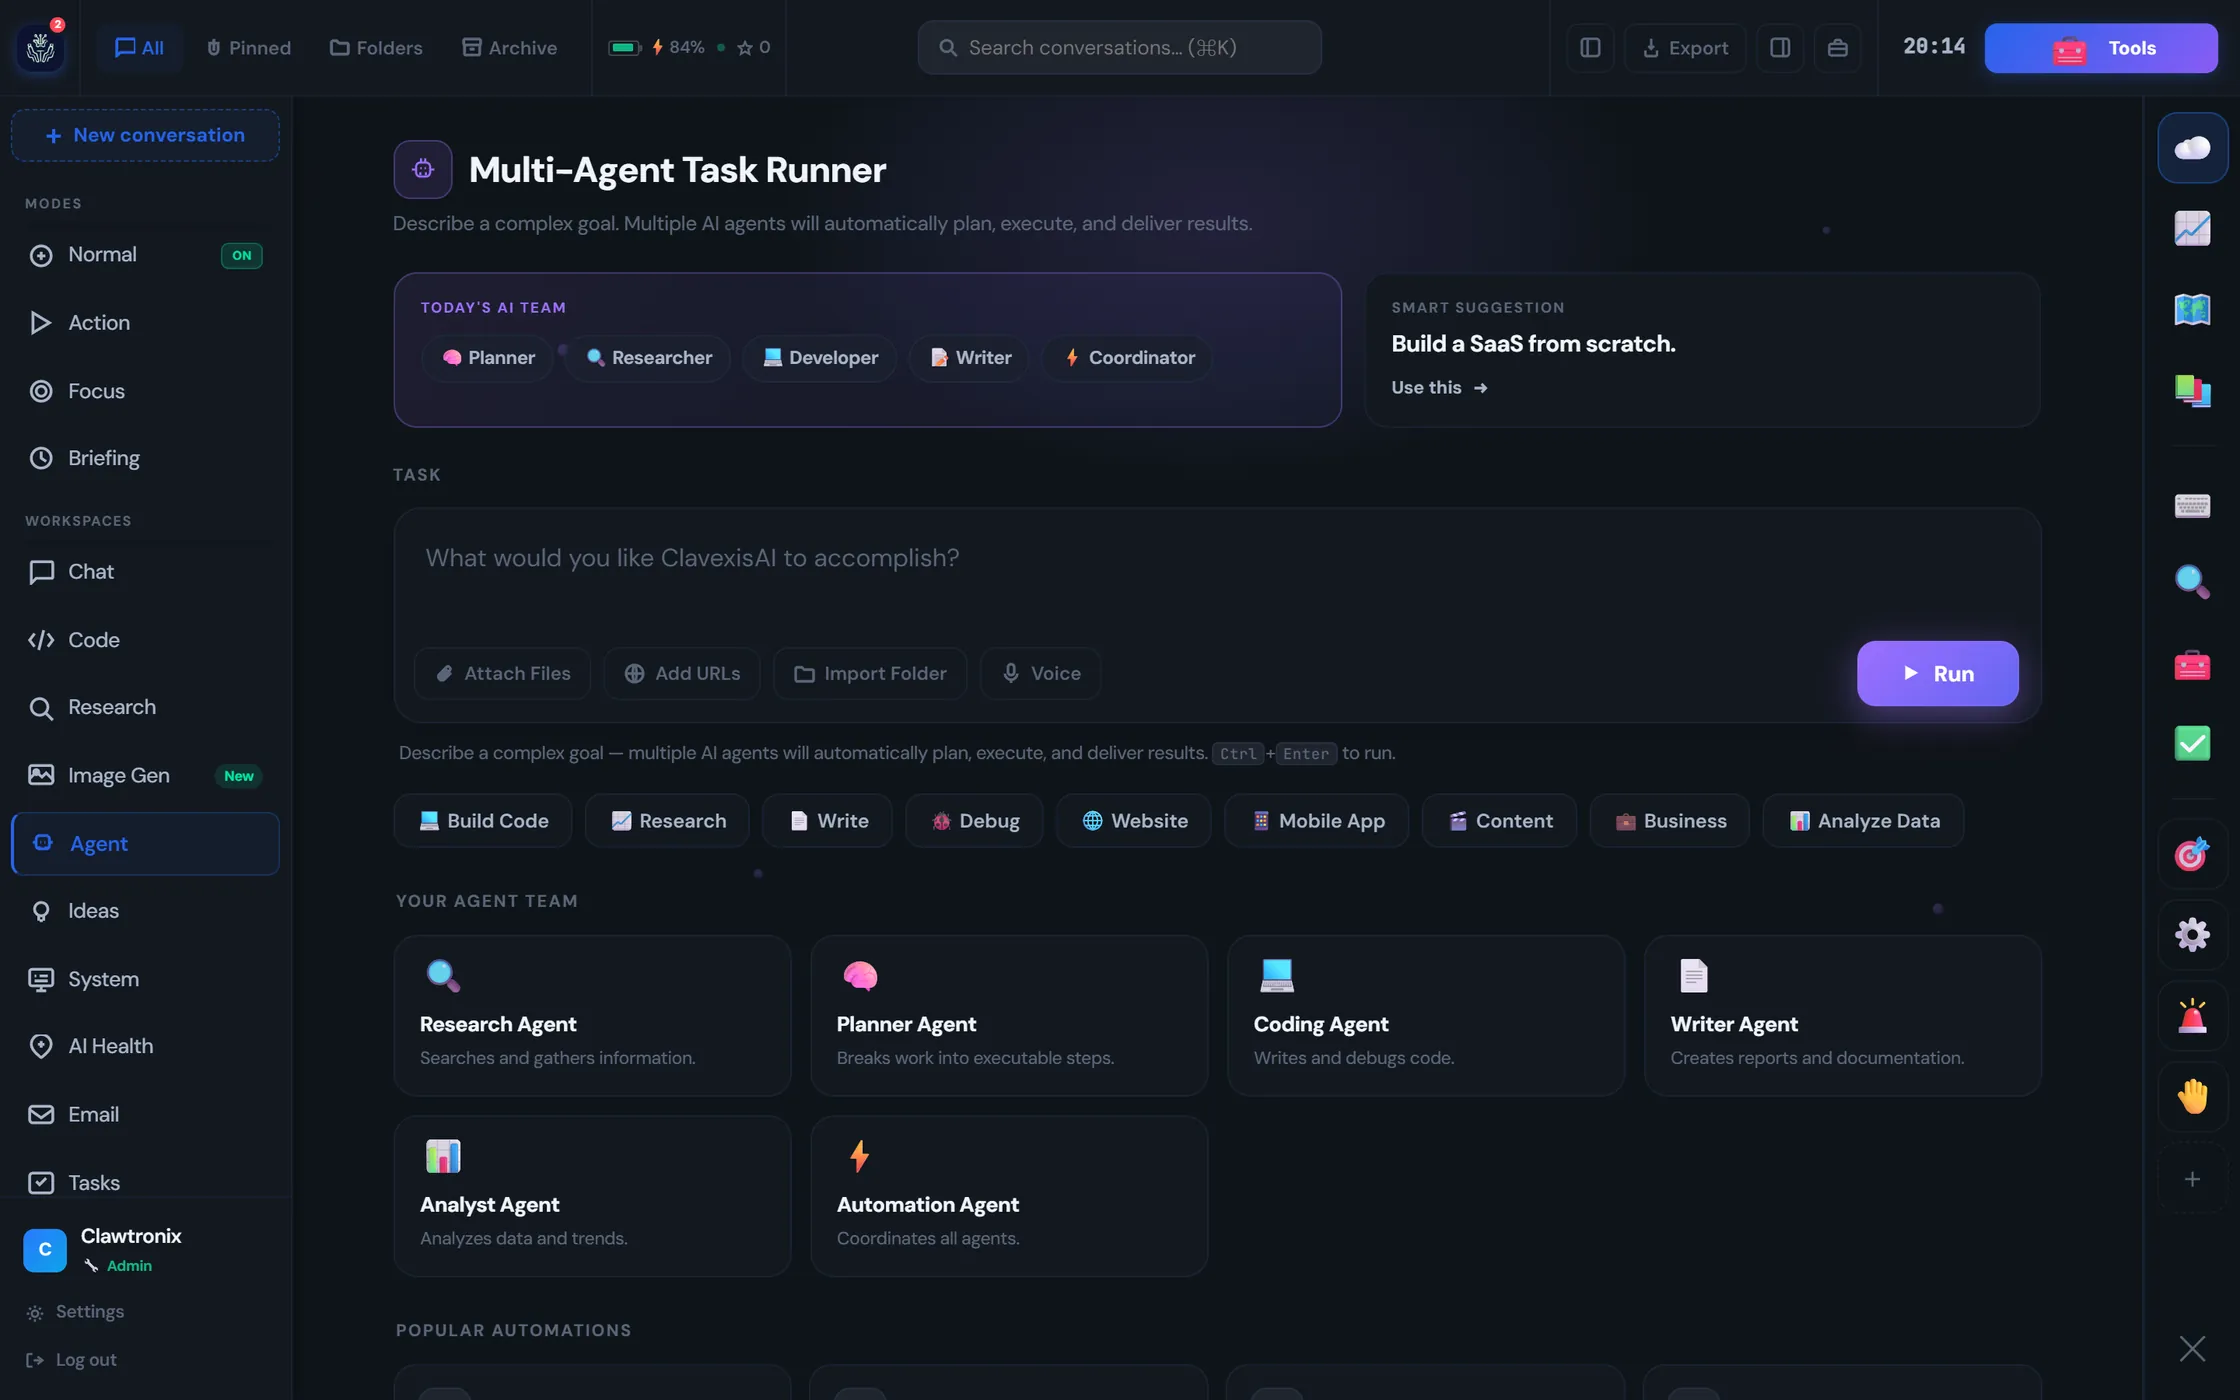Follow the Use this suggestion link

click(1439, 388)
